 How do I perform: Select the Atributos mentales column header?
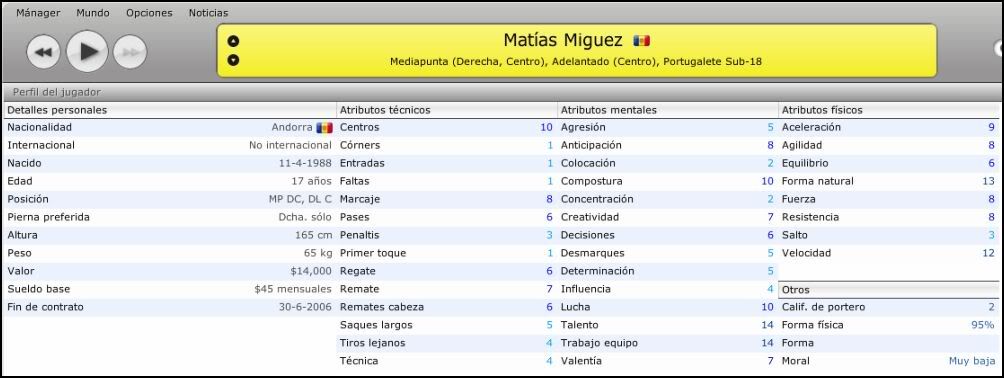(x=609, y=110)
